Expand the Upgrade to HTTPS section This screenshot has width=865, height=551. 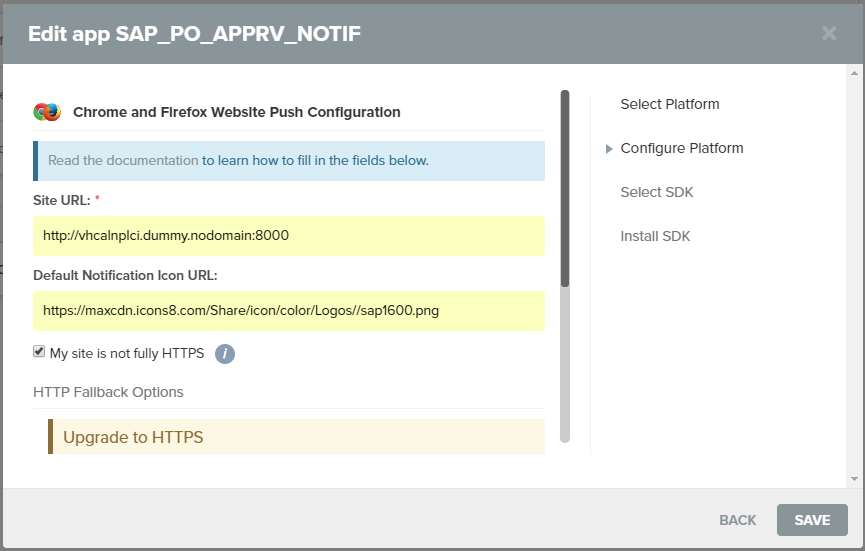tap(133, 437)
